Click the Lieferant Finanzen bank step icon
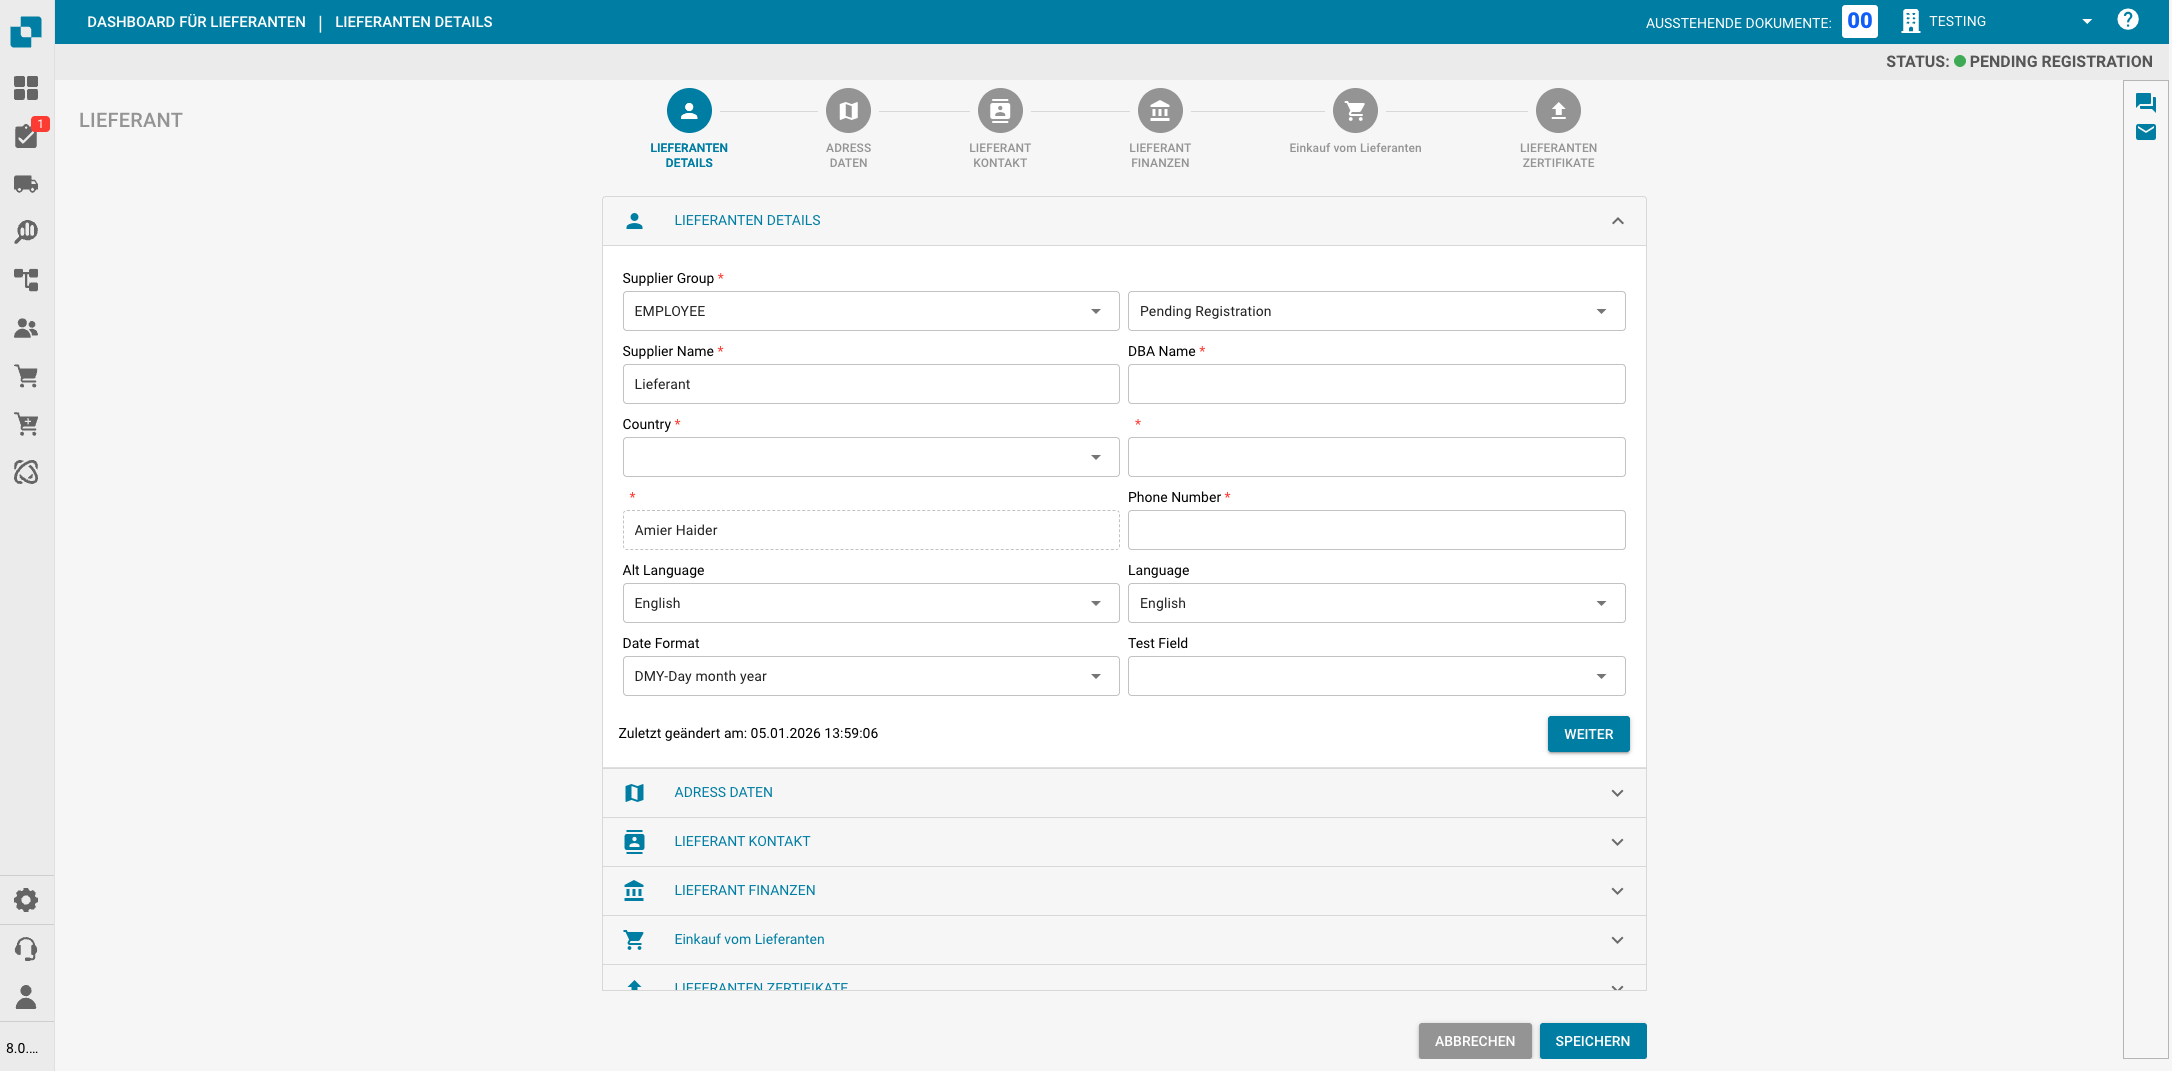 (1159, 111)
